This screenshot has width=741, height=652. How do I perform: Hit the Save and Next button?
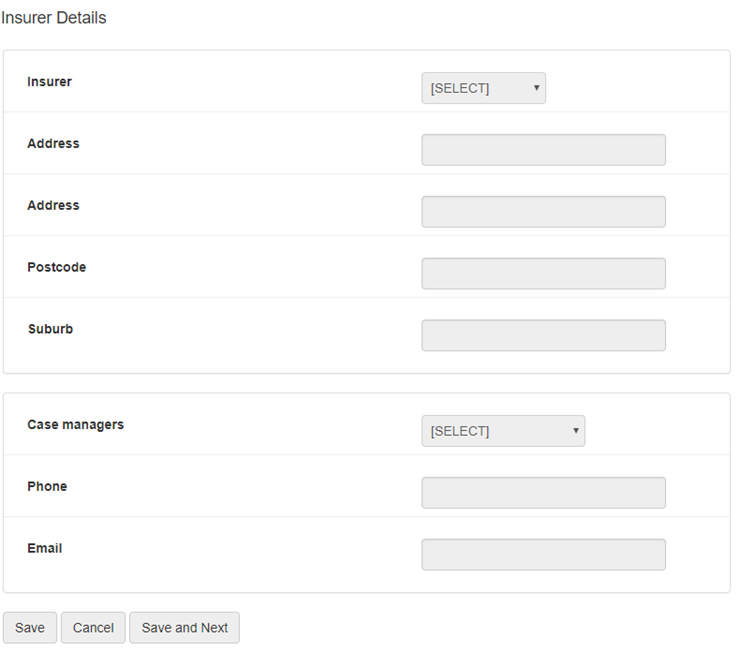[x=184, y=628]
